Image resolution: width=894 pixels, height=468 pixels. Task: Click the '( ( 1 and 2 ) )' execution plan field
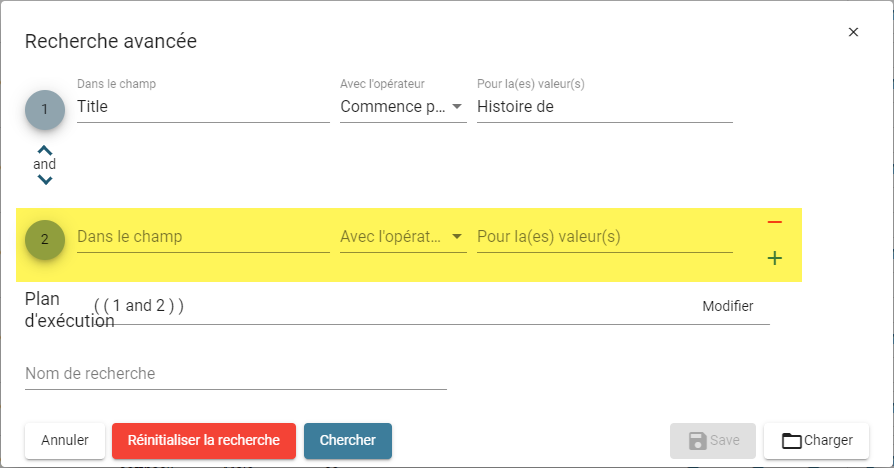pyautogui.click(x=393, y=306)
